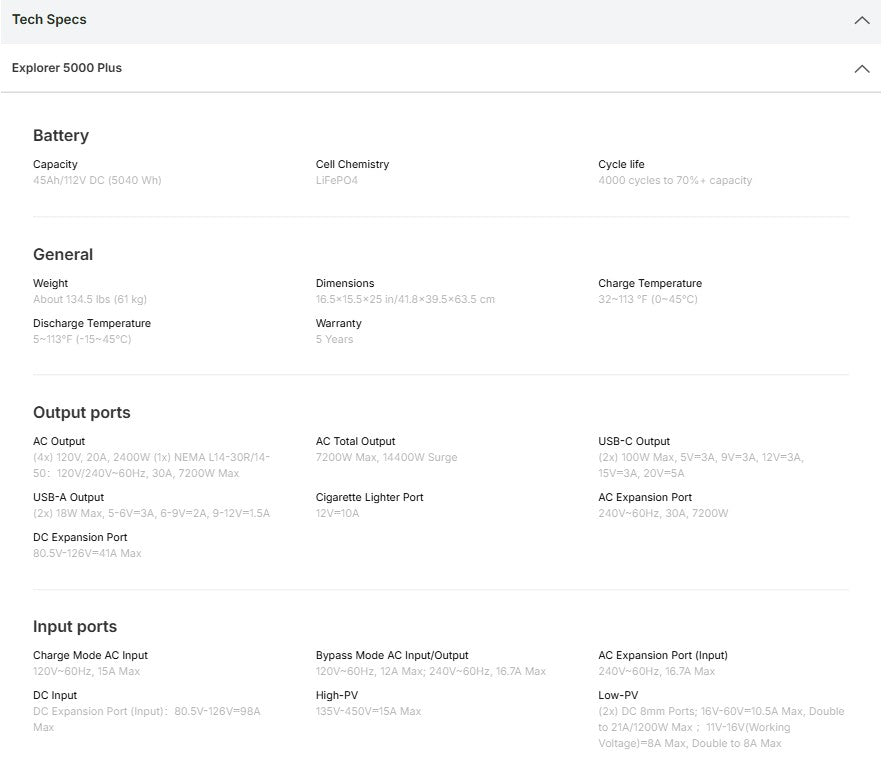This screenshot has height=777, width=890.
Task: Click the Bypass Mode AC Input/Output label
Action: coord(392,656)
